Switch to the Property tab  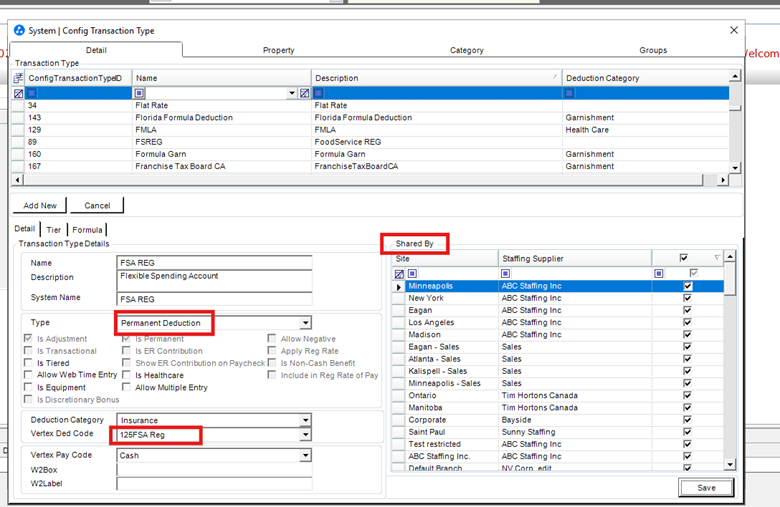(279, 50)
